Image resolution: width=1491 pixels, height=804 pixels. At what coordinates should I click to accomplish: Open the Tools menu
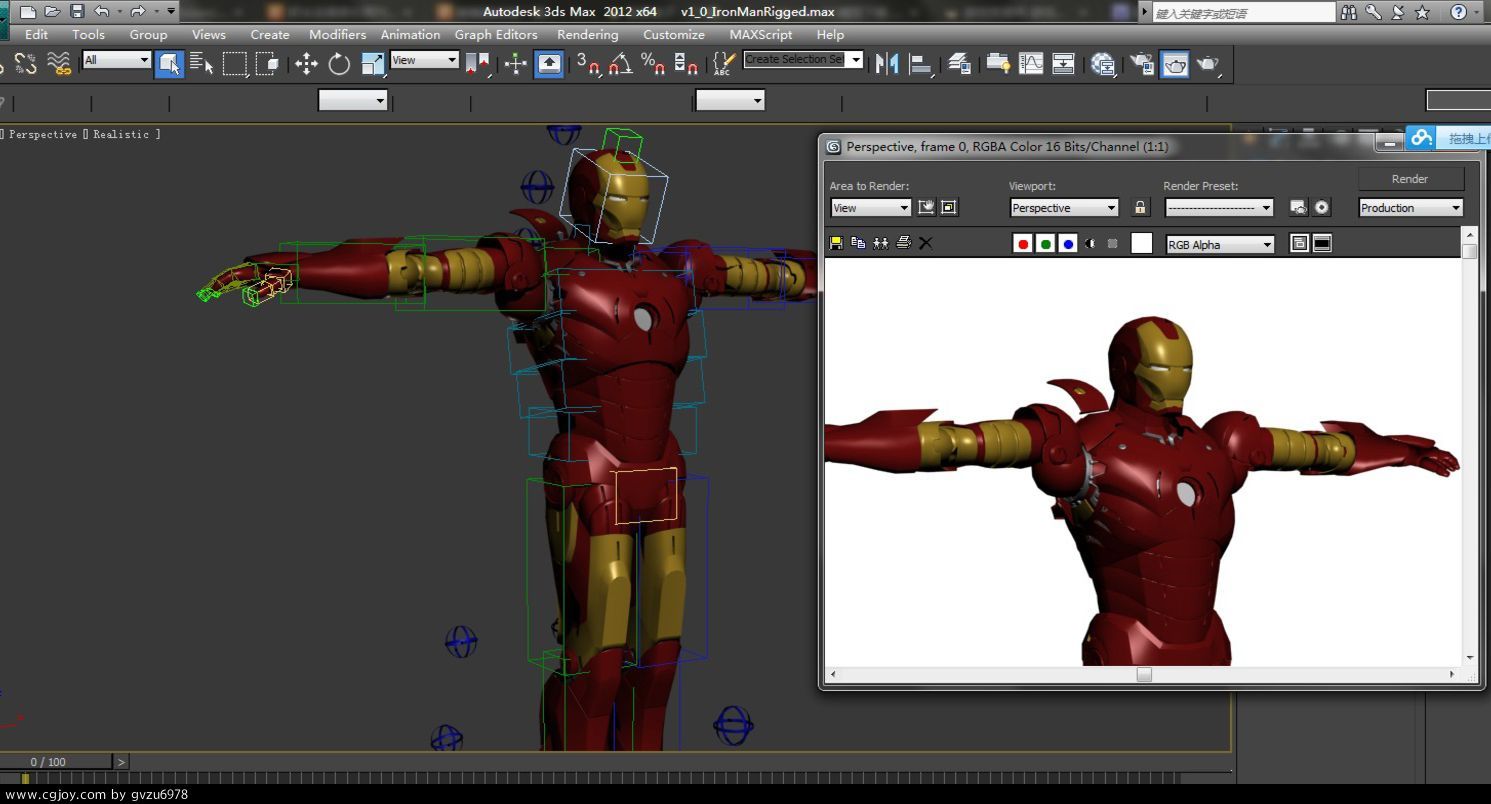pos(88,34)
